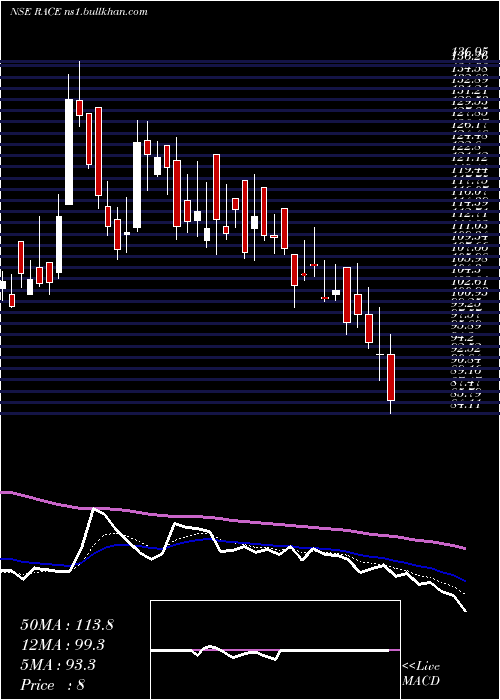Click the 121.12 price axis label
Image resolution: width=500 pixels, height=700 pixels.
[468, 158]
